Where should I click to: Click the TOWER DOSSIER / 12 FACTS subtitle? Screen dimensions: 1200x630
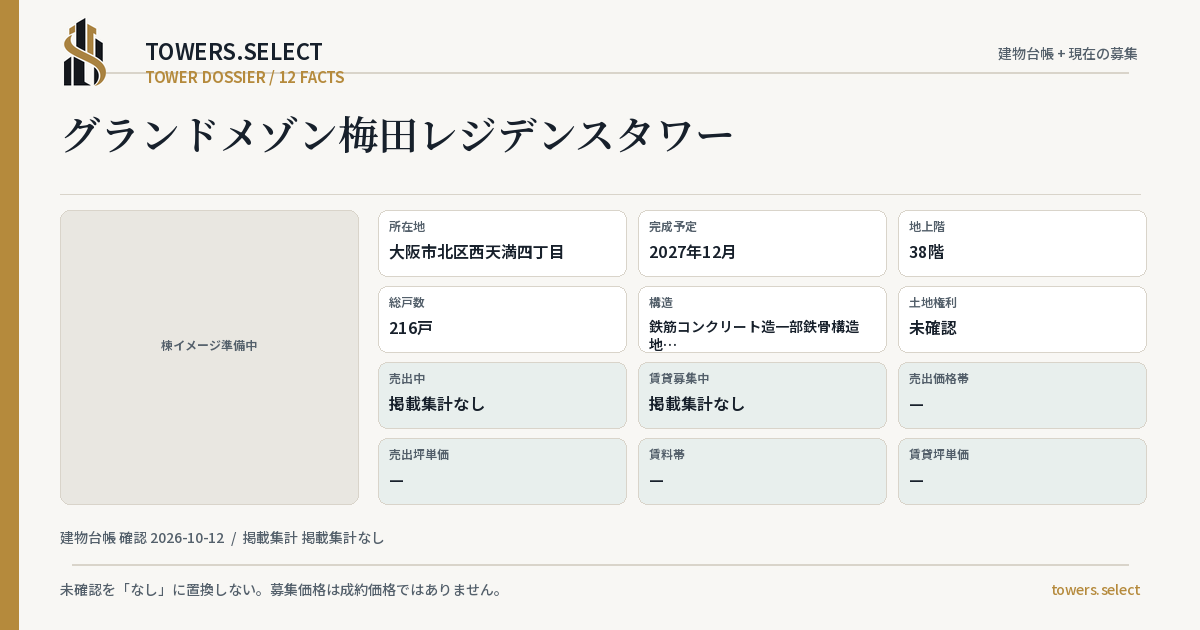pyautogui.click(x=245, y=77)
